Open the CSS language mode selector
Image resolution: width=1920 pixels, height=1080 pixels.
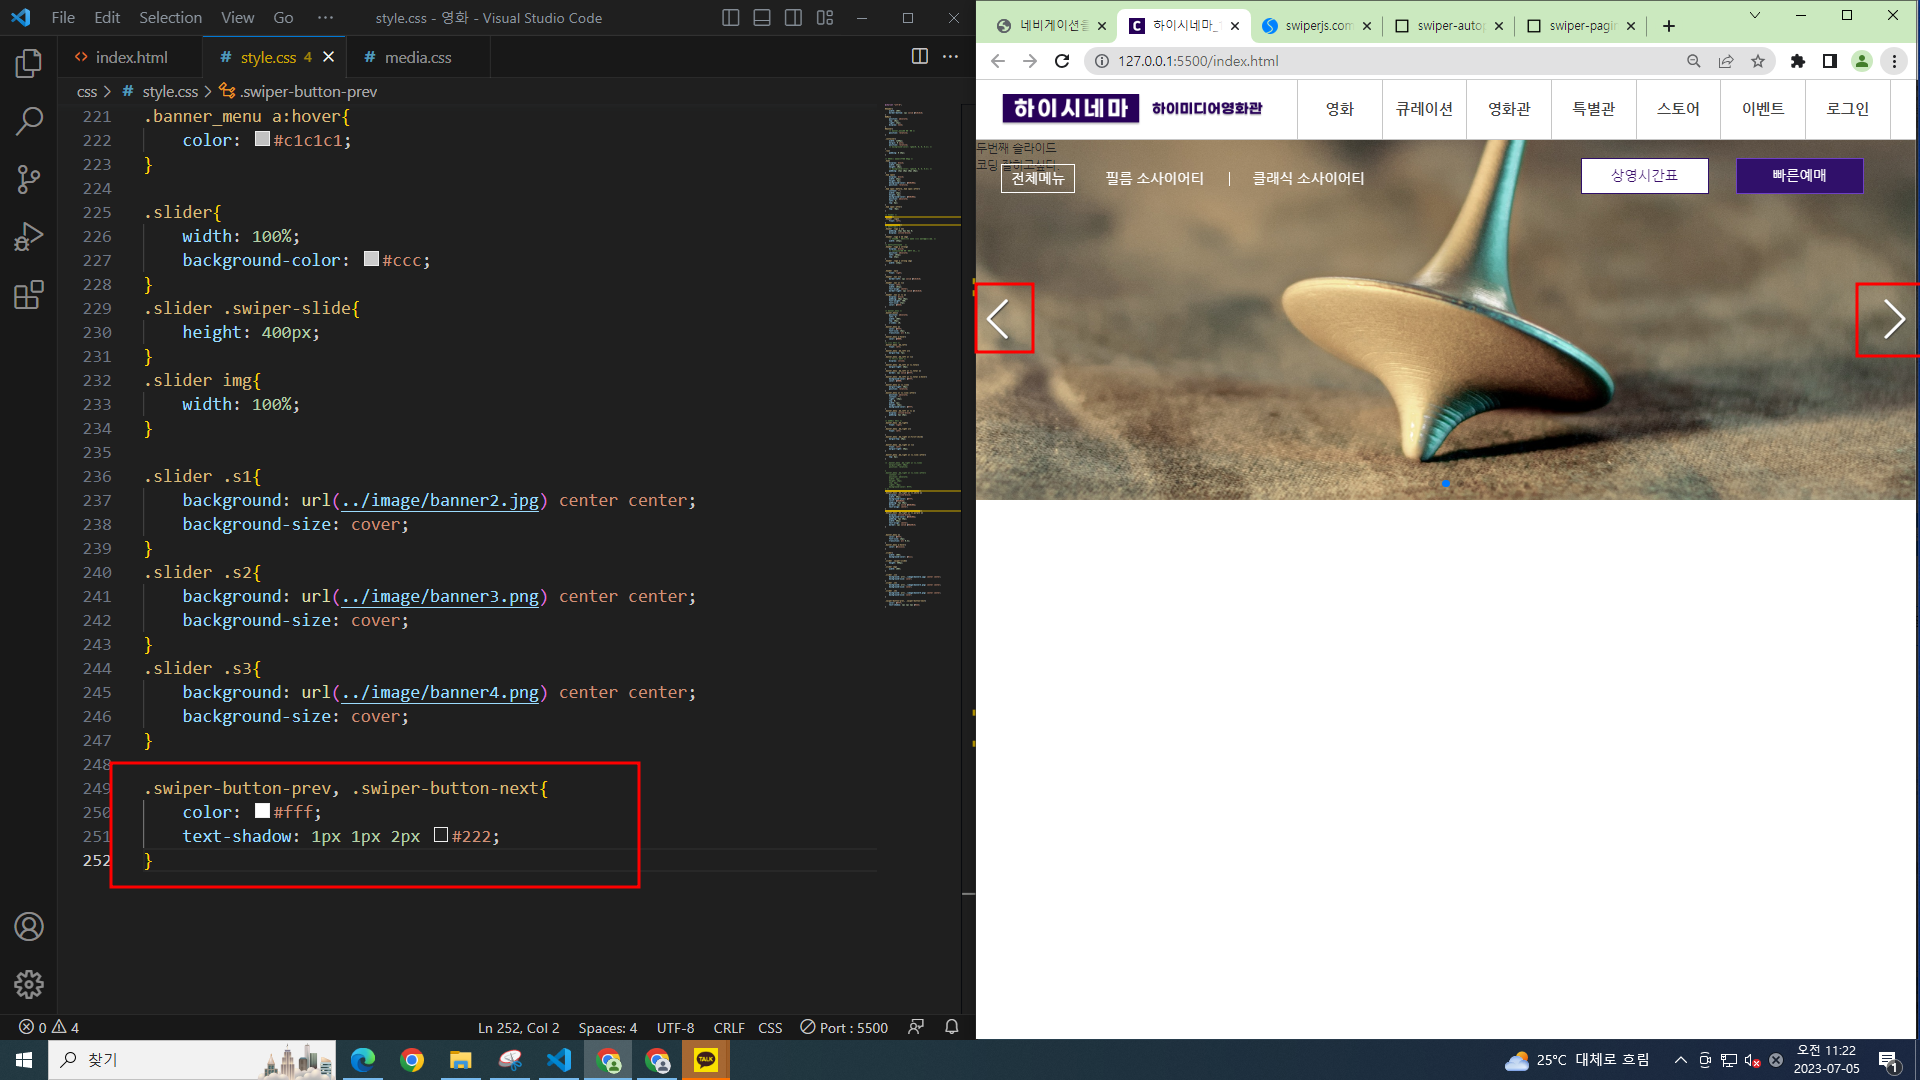[770, 1027]
